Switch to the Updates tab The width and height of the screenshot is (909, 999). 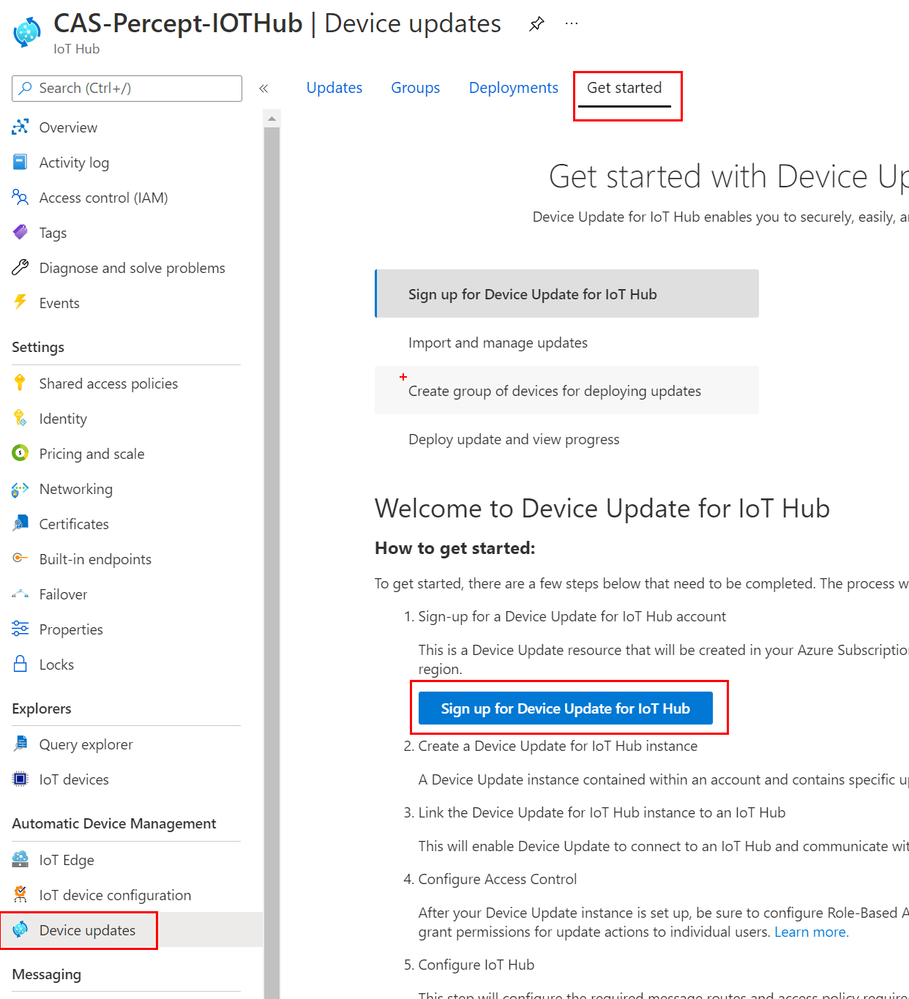click(x=334, y=88)
